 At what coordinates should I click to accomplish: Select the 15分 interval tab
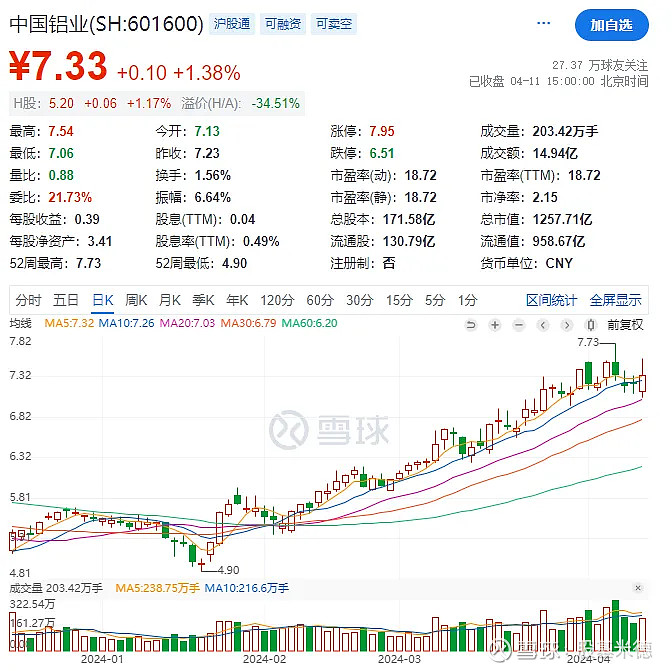pos(399,300)
